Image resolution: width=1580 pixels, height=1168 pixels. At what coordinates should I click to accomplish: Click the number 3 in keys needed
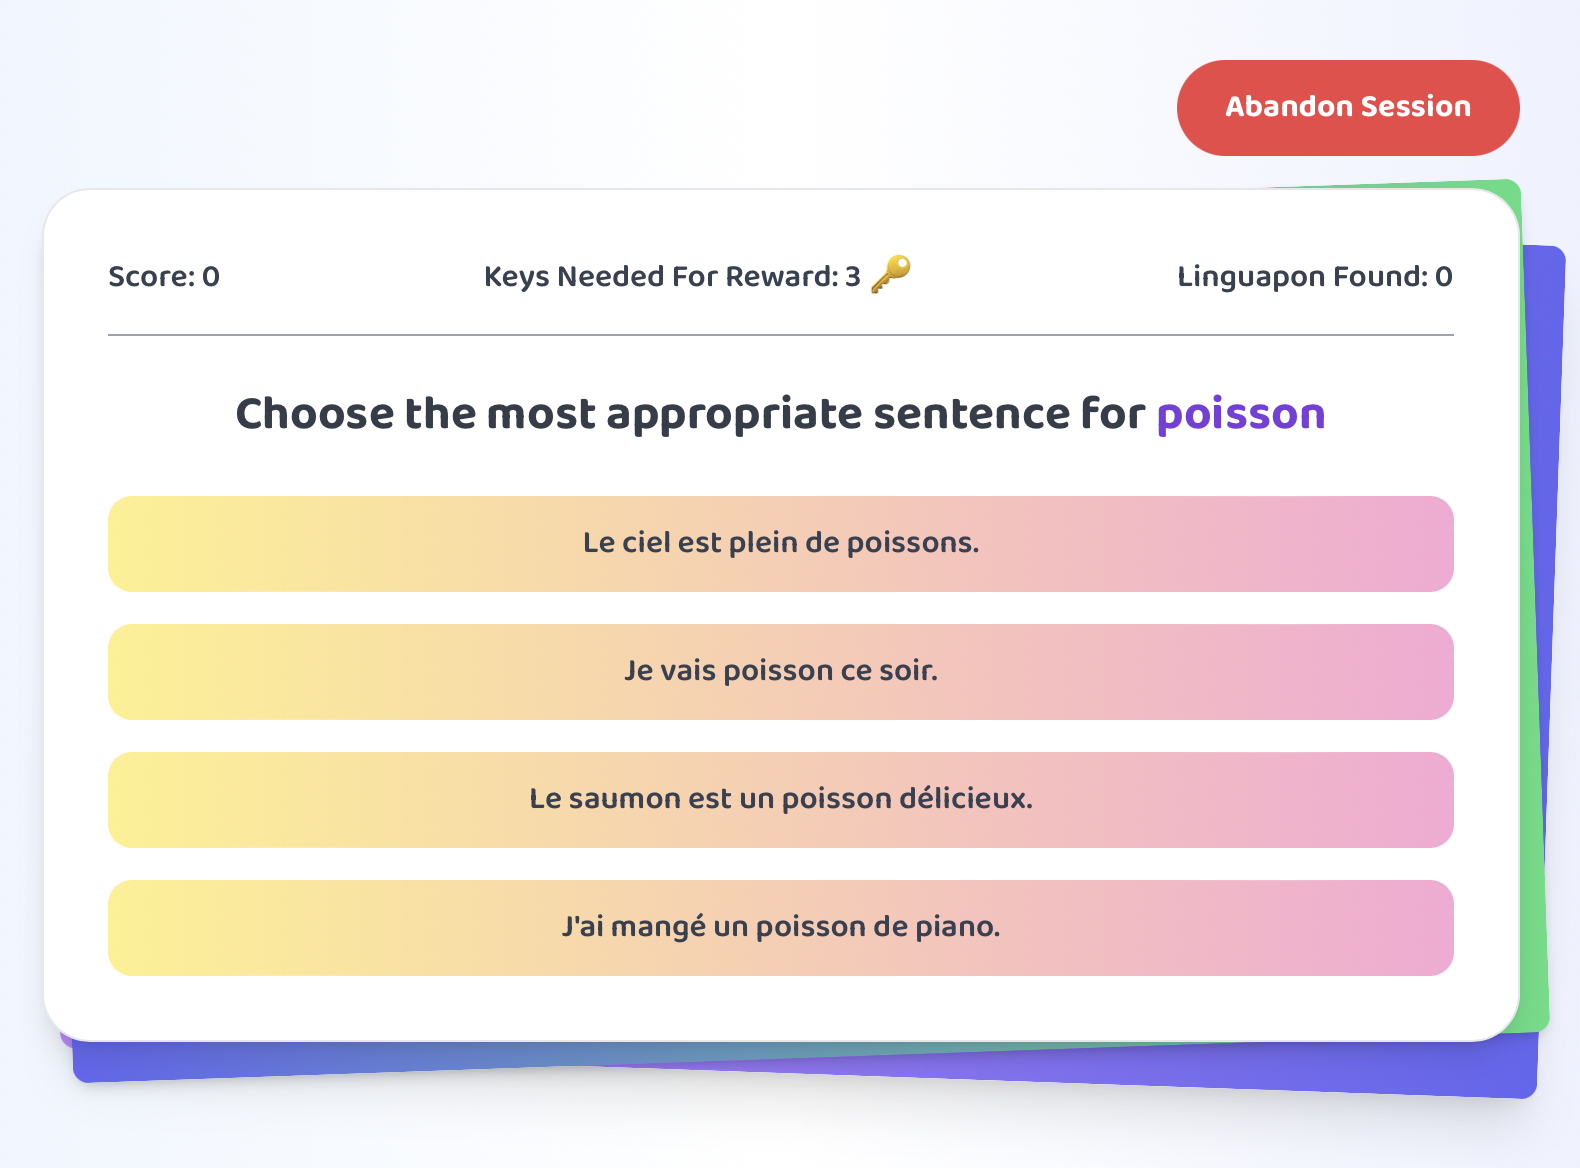point(852,277)
